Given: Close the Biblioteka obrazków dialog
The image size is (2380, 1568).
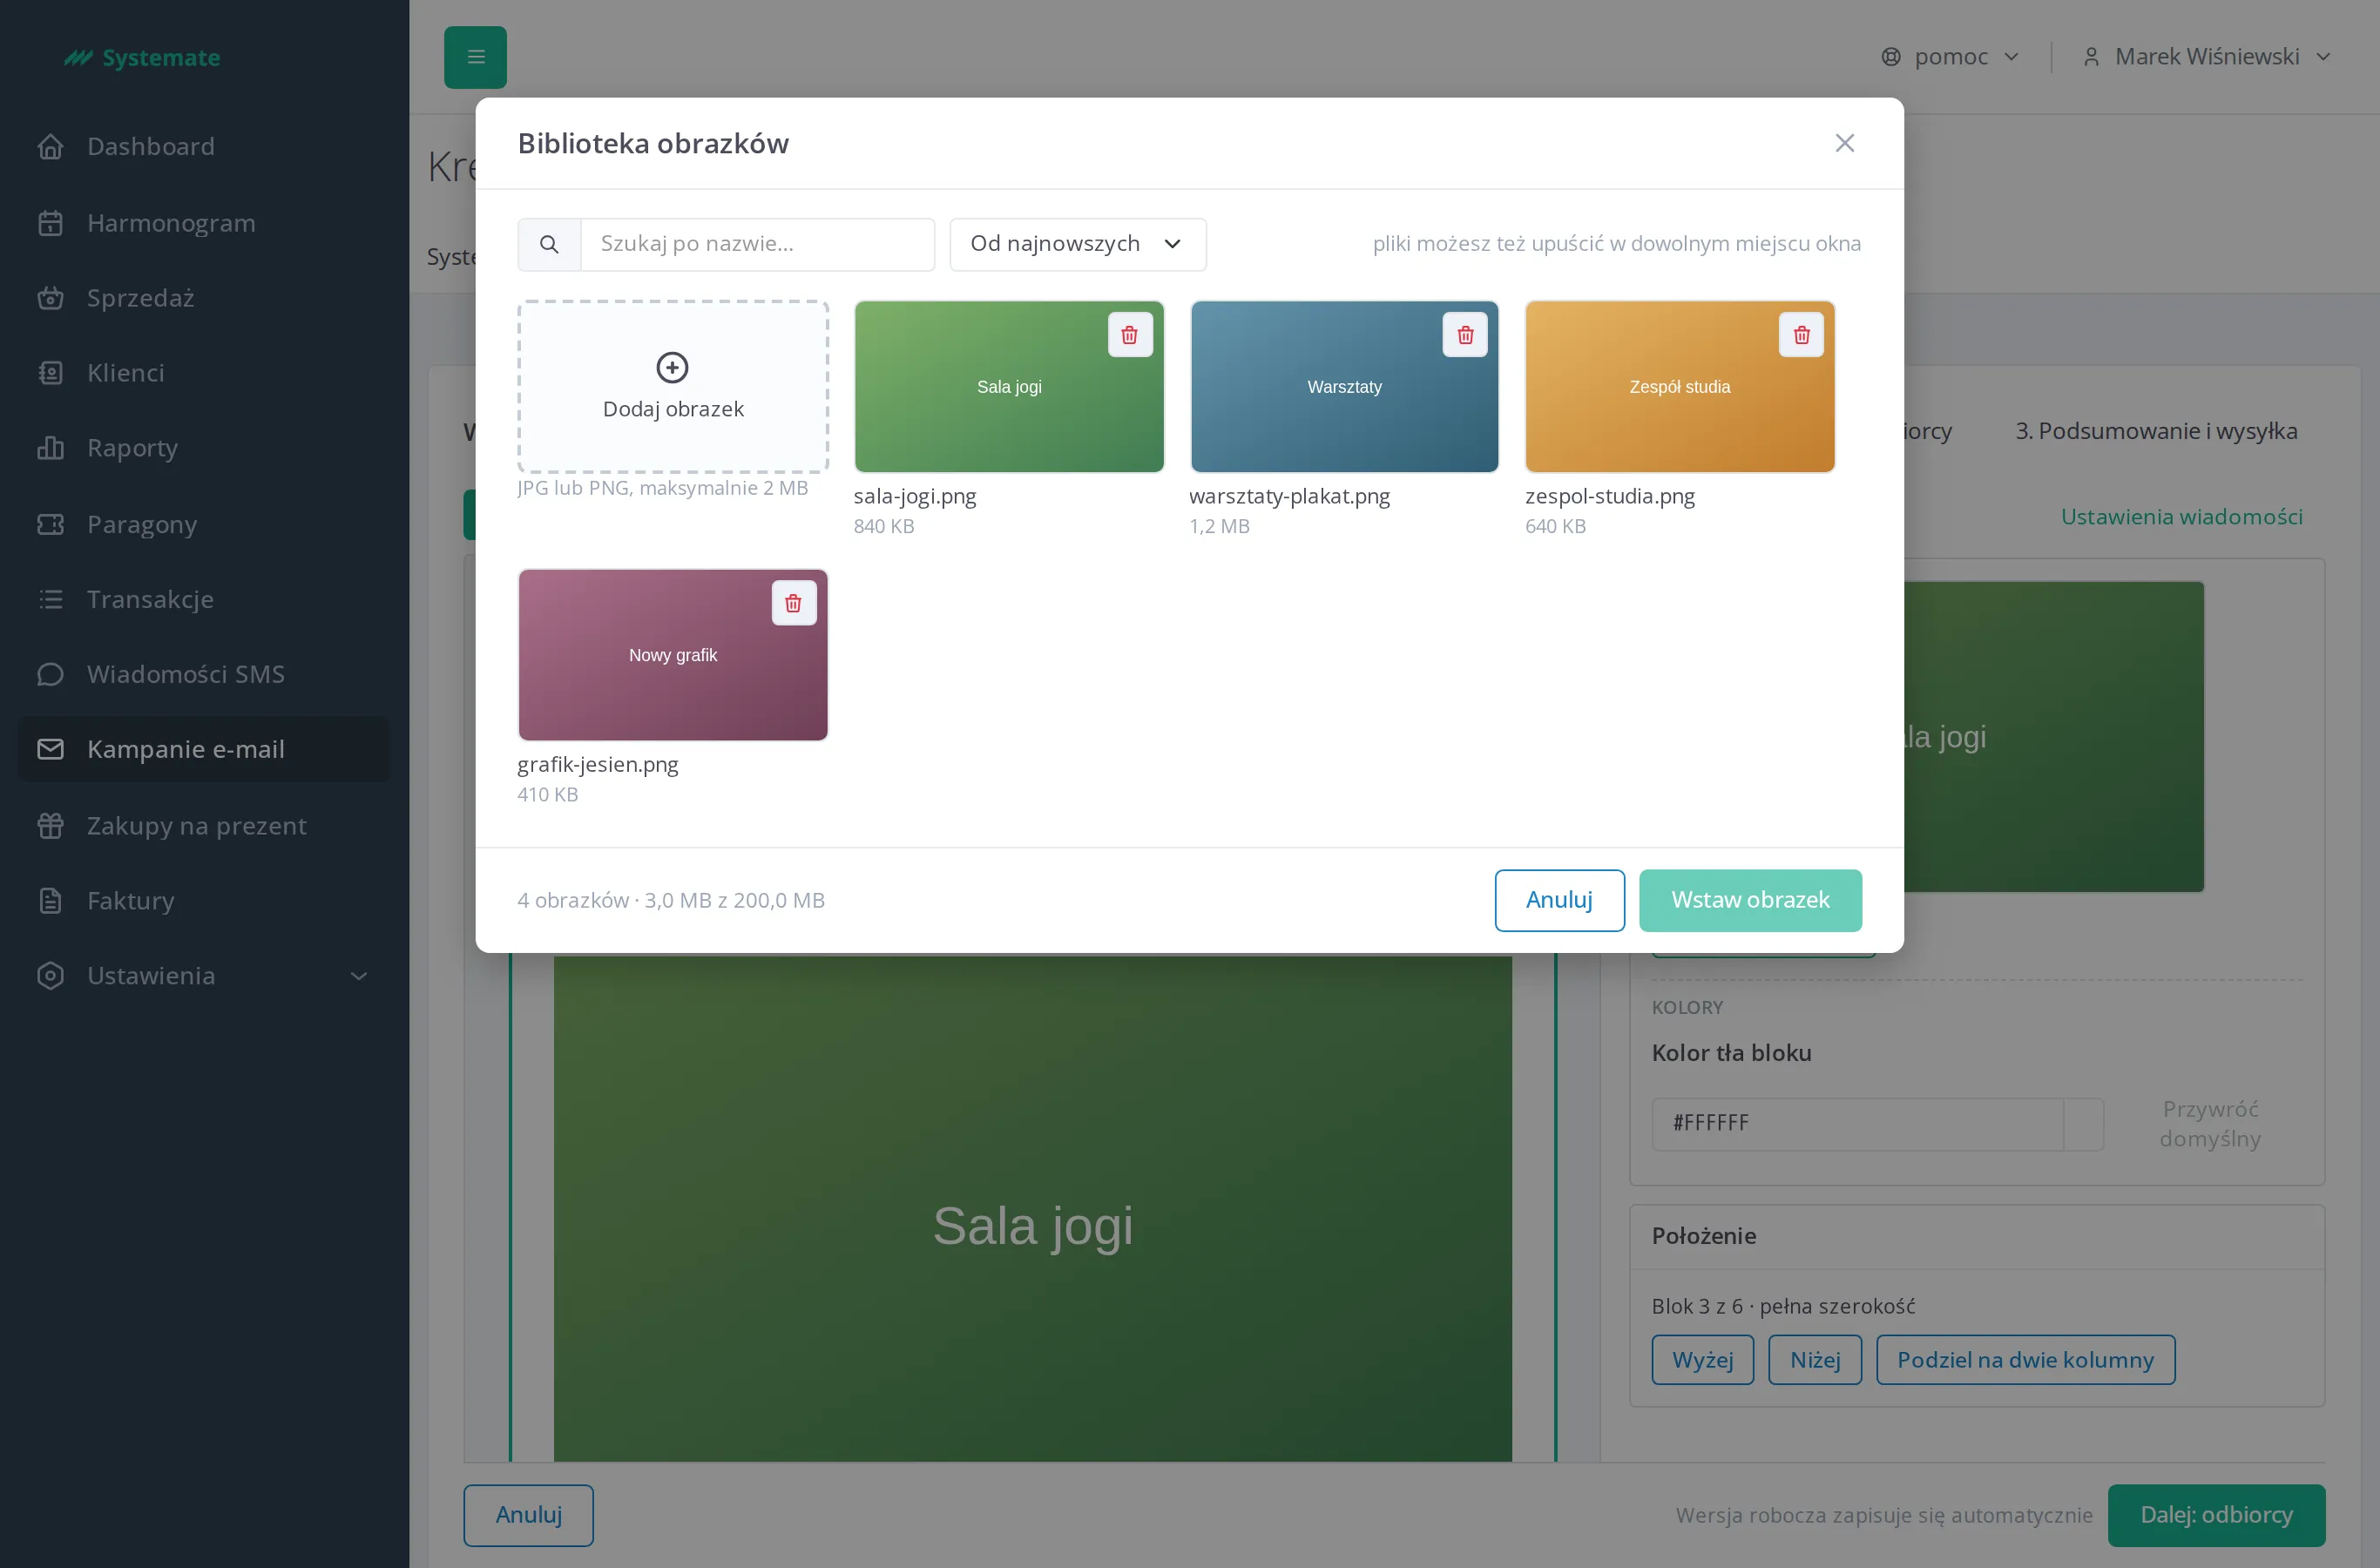Looking at the screenshot, I should point(1844,143).
